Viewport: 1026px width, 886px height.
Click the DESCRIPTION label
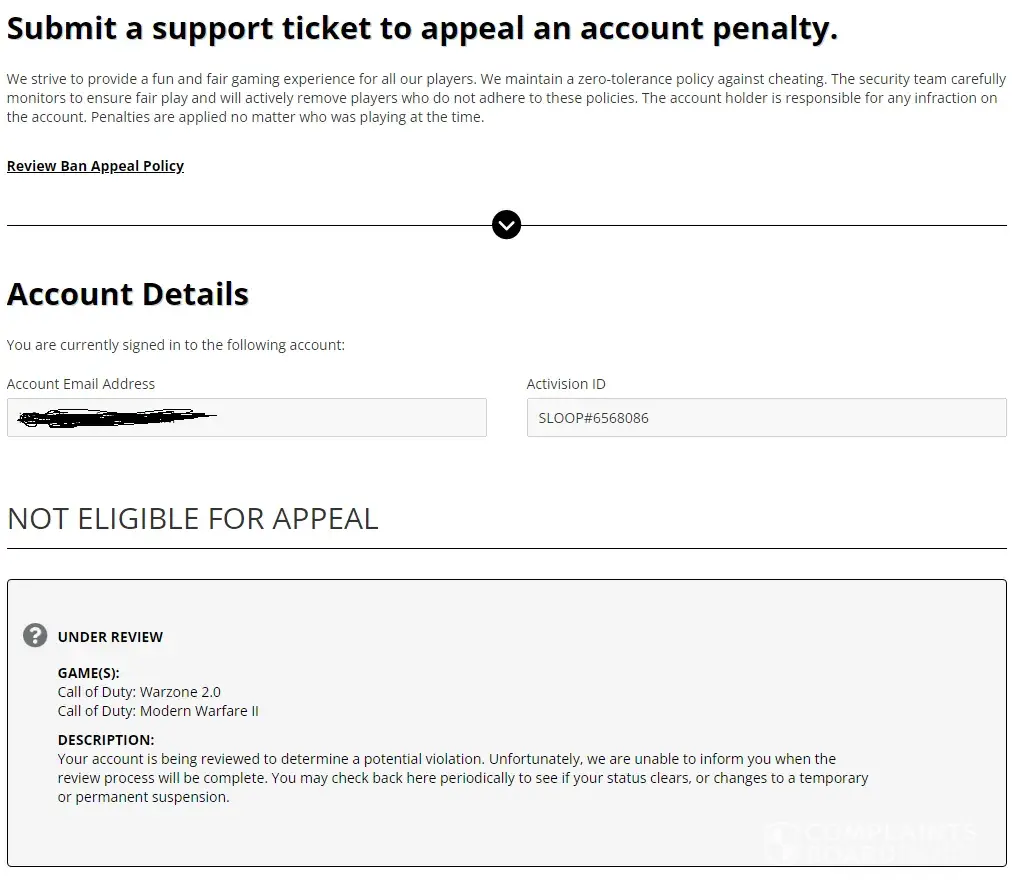(x=106, y=740)
